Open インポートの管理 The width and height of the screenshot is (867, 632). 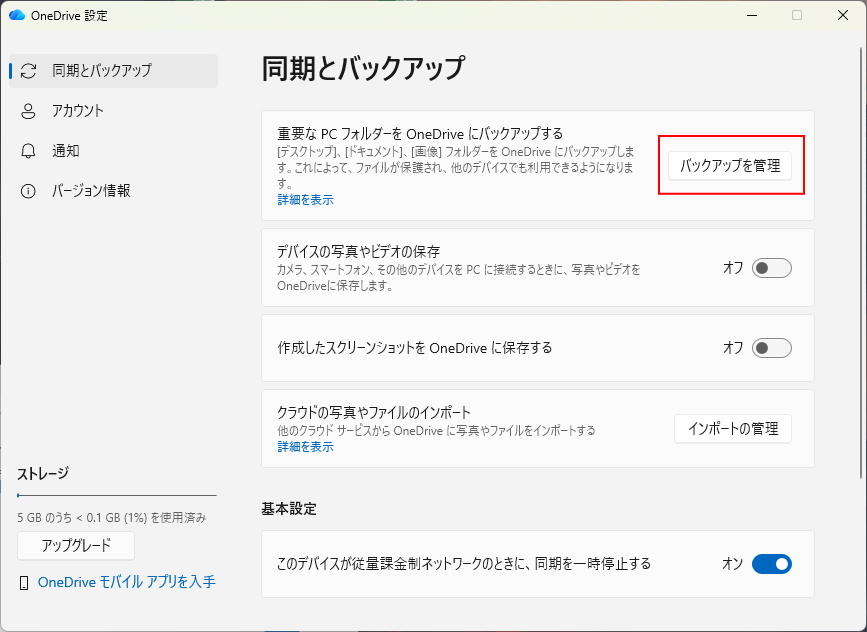(x=733, y=429)
